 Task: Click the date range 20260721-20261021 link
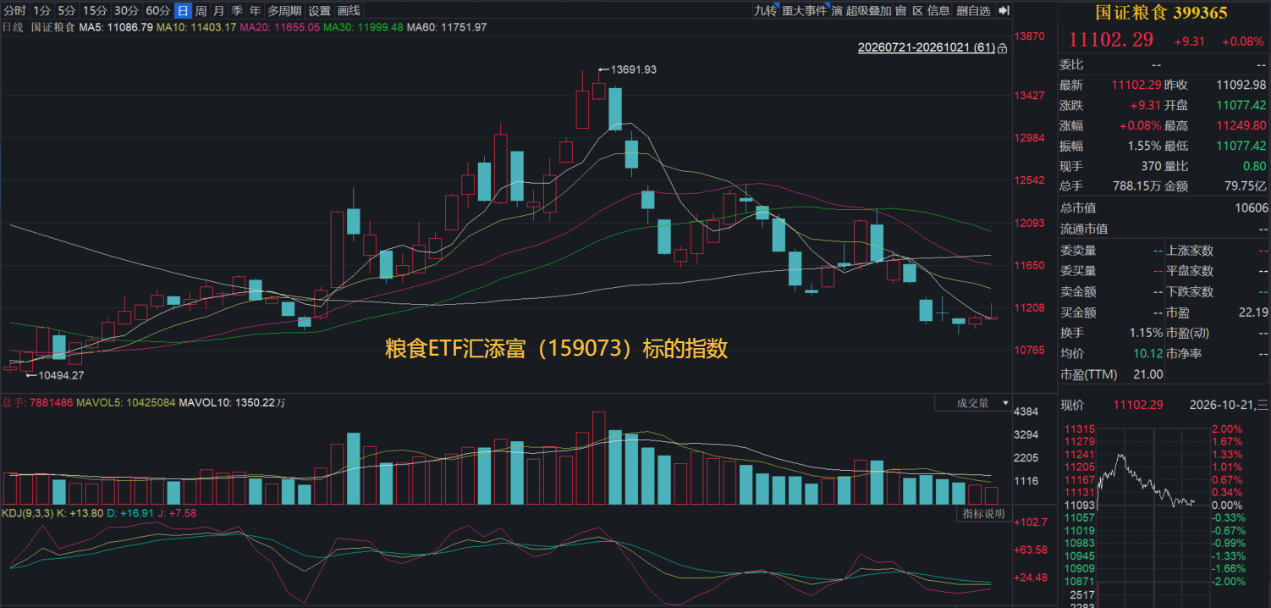926,48
